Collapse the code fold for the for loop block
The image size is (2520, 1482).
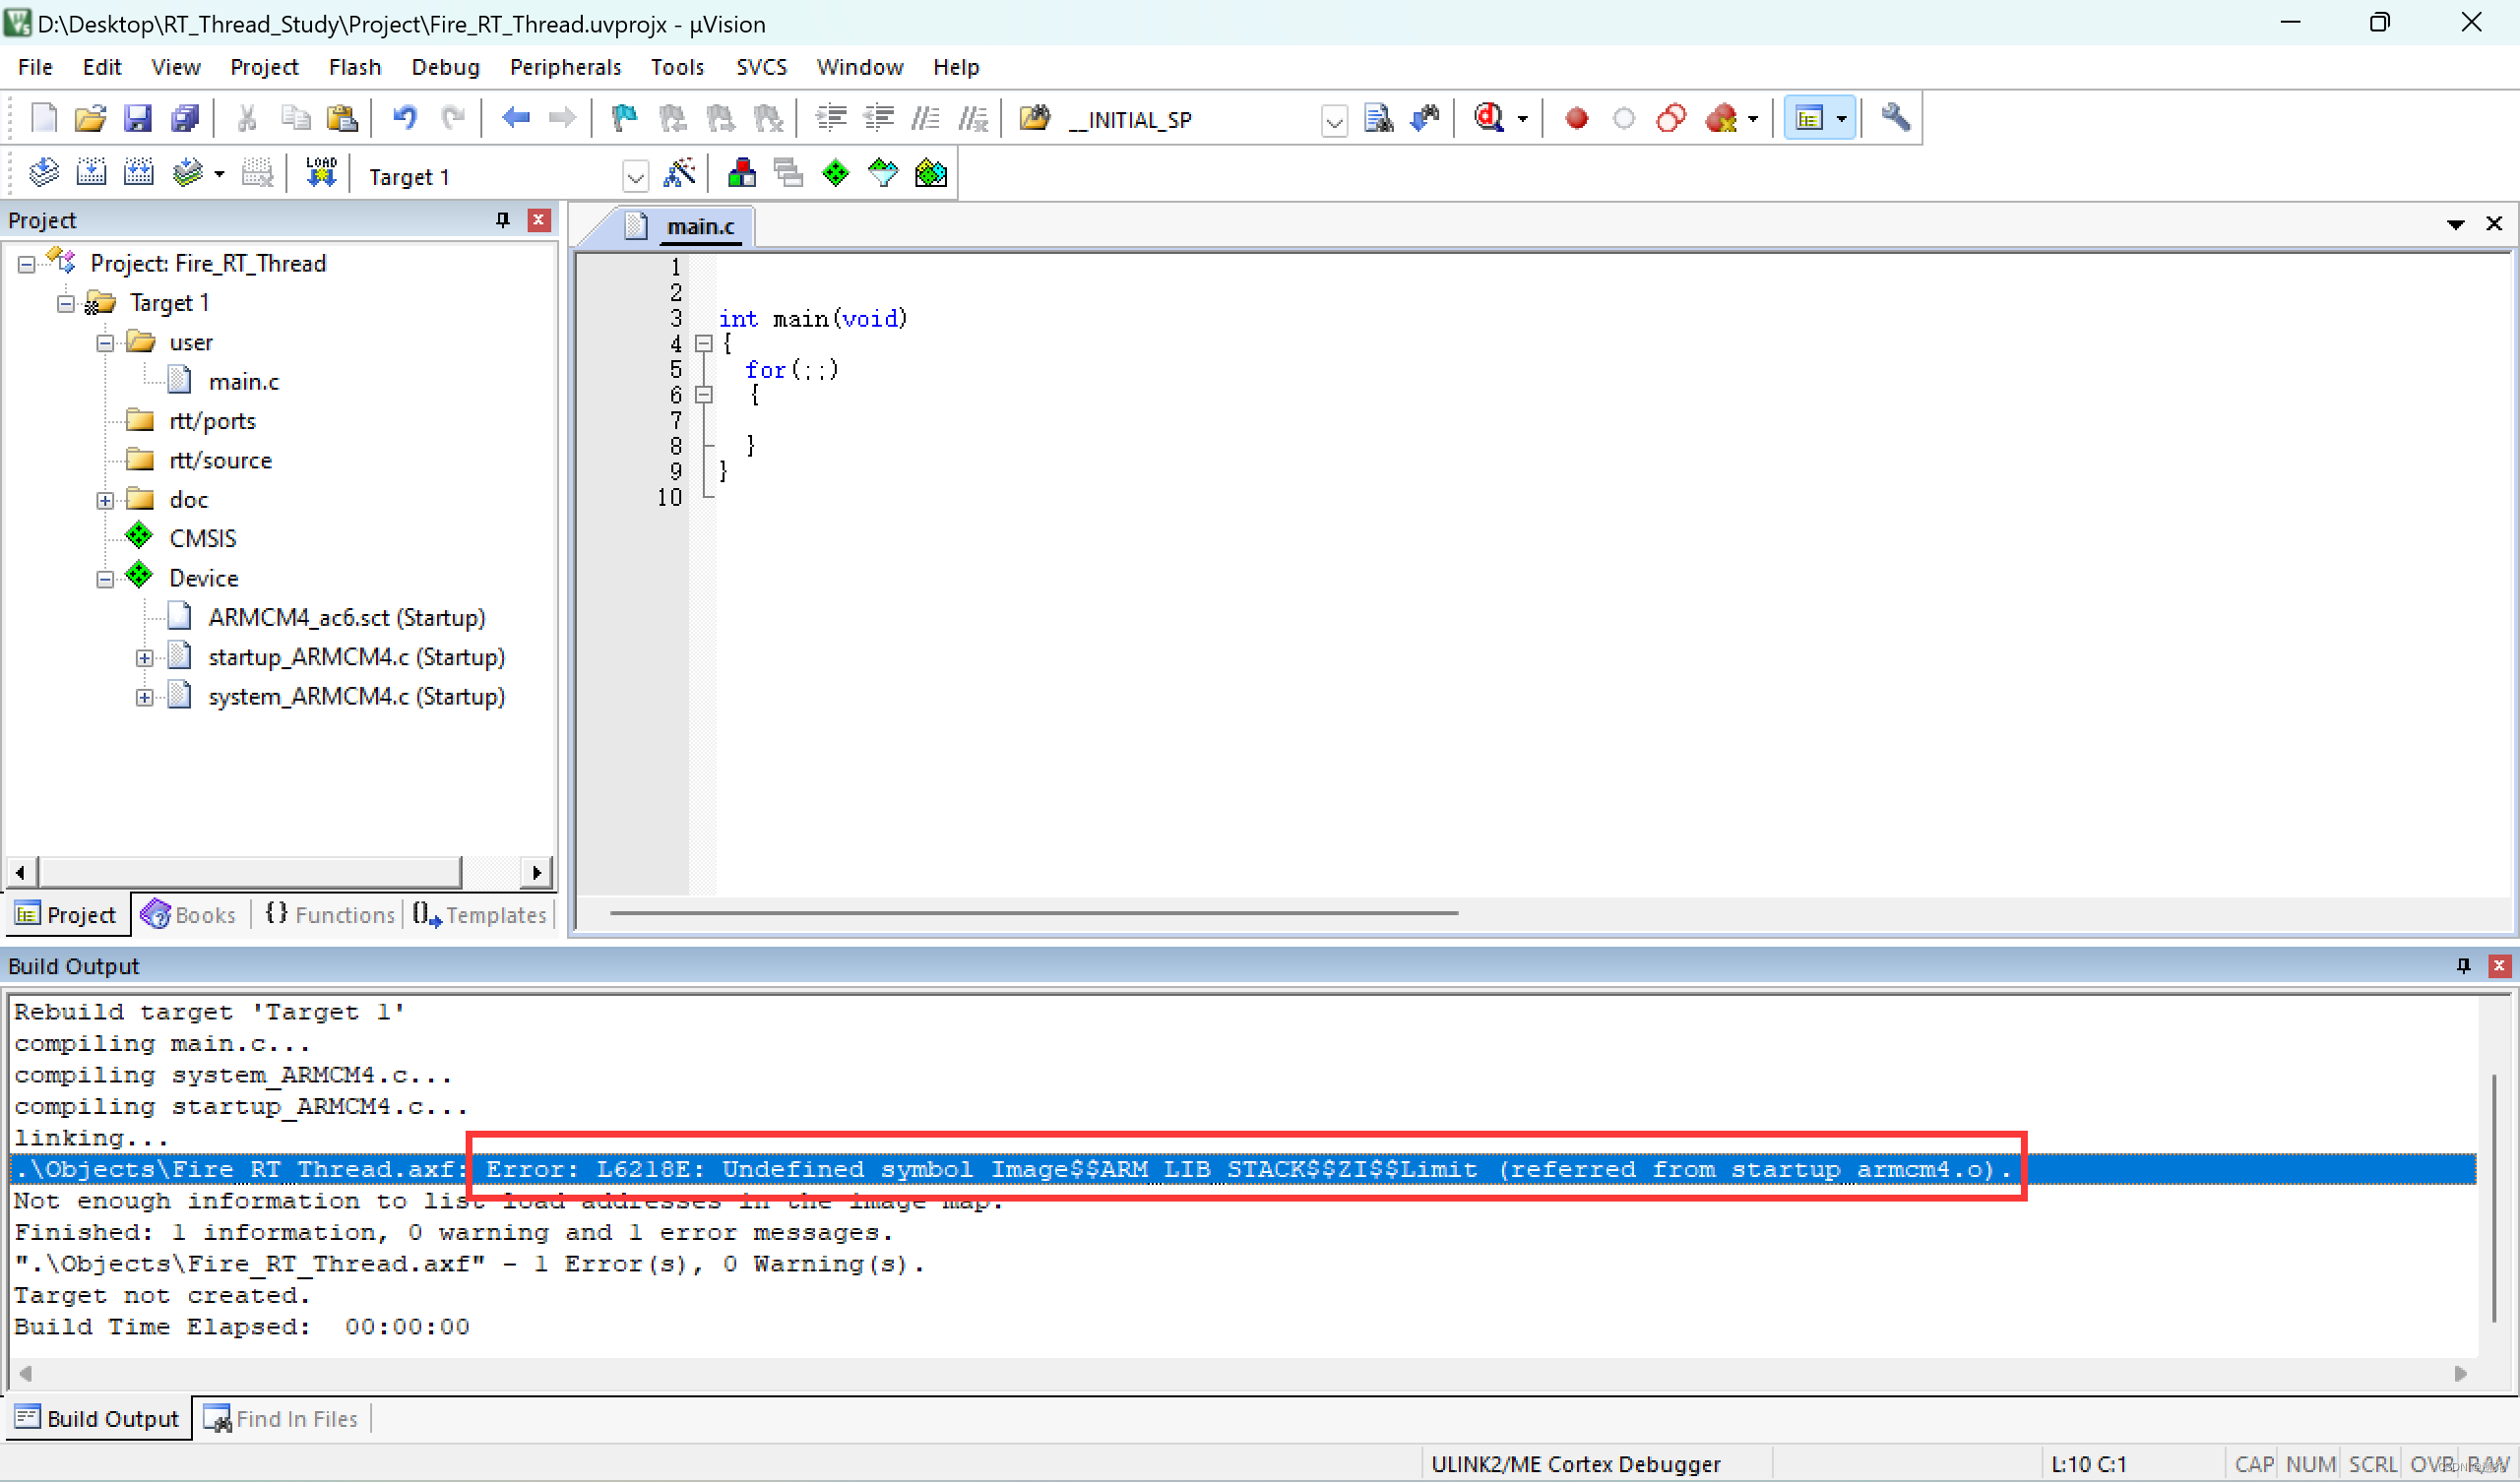point(704,395)
